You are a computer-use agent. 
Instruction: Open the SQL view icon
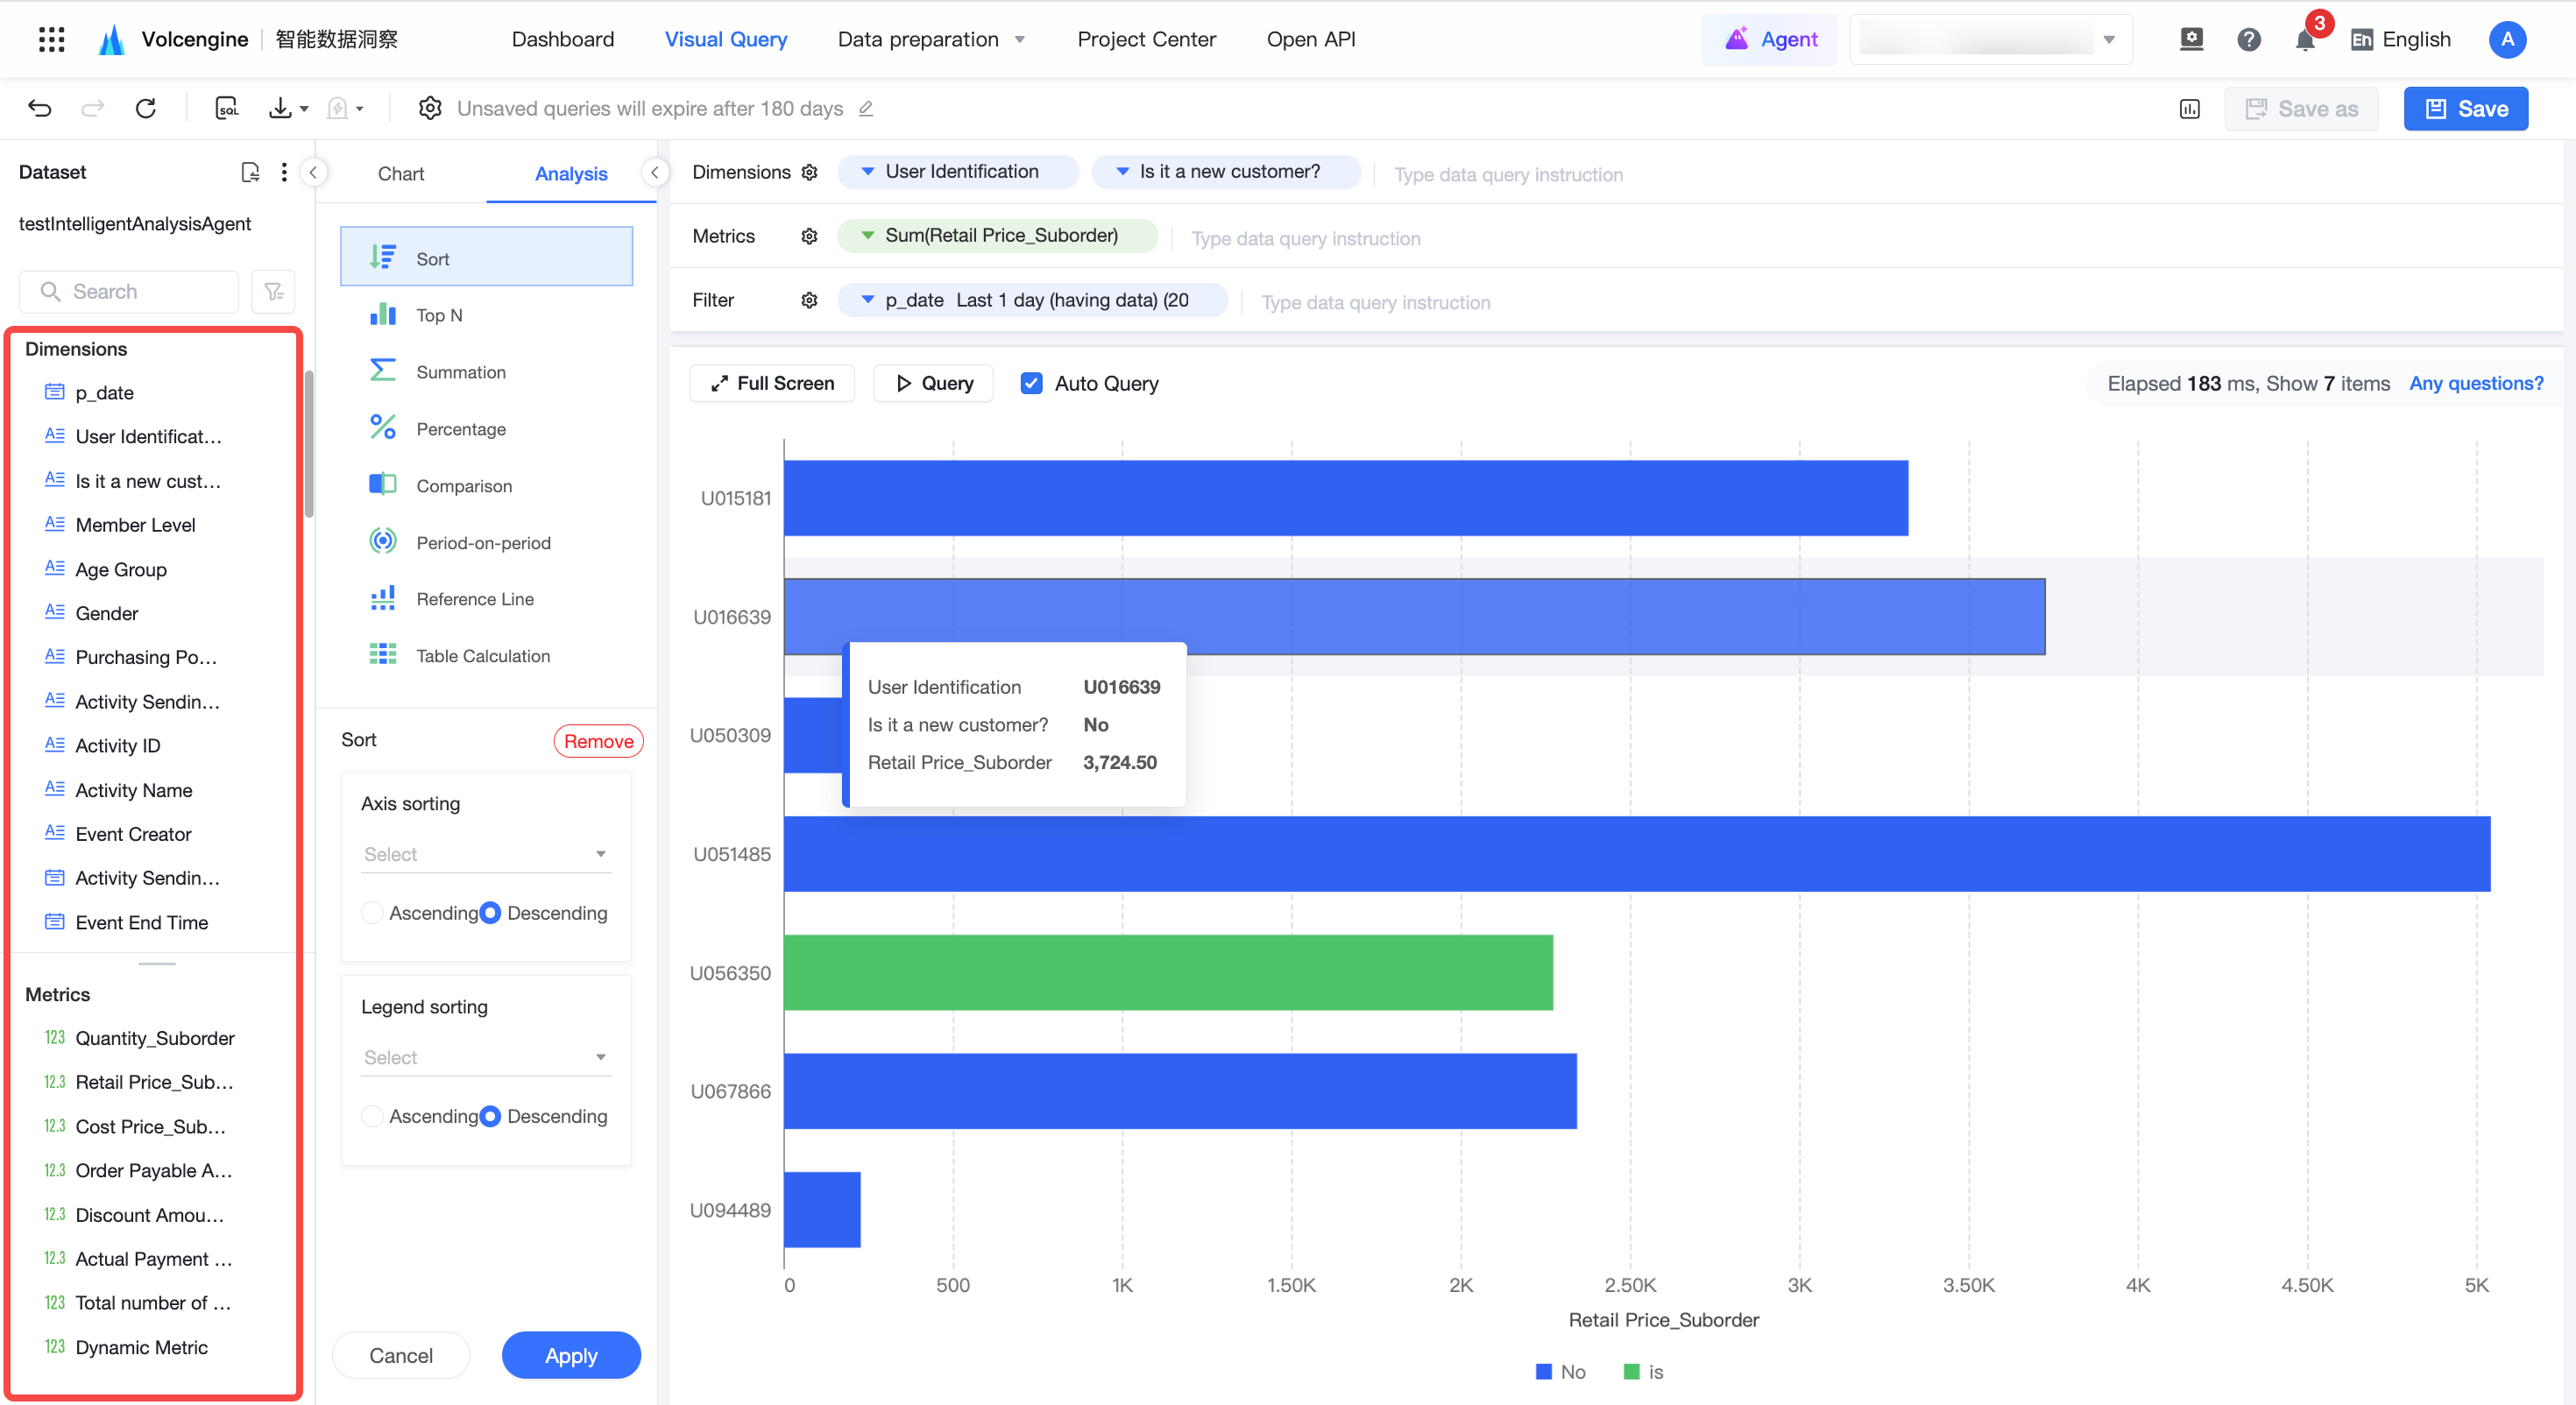[227, 108]
